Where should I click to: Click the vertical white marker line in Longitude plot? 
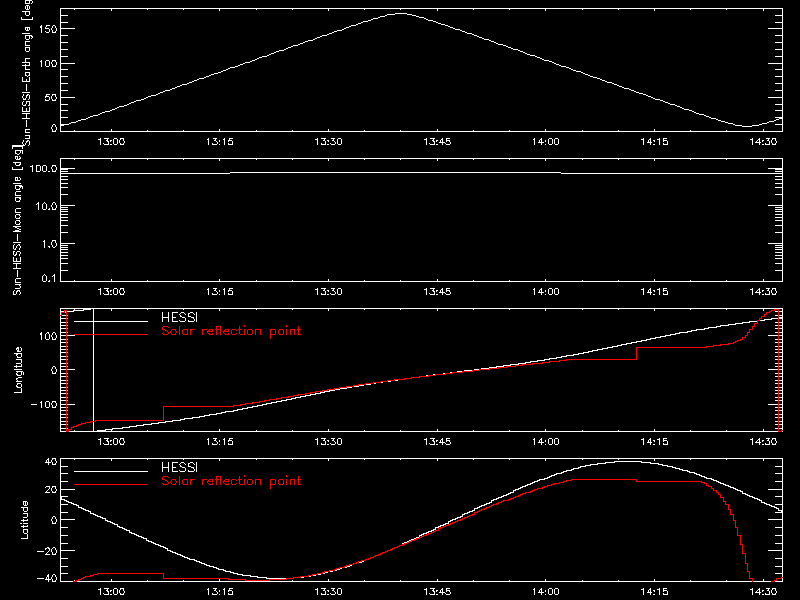93,370
